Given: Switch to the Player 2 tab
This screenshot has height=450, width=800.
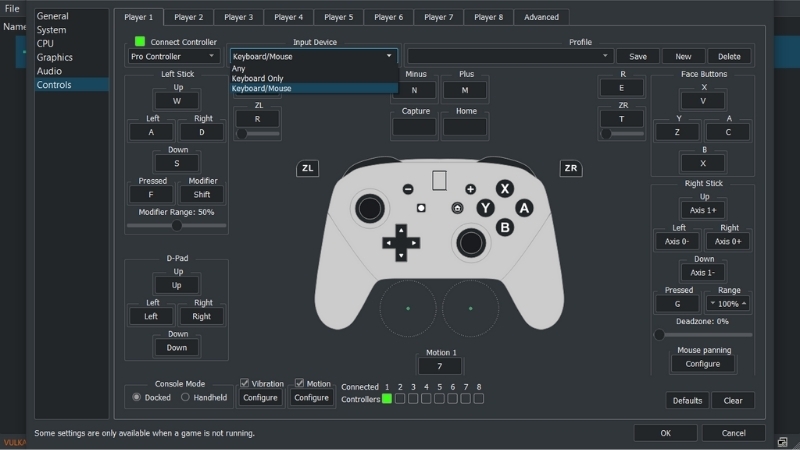Looking at the screenshot, I should pos(187,17).
